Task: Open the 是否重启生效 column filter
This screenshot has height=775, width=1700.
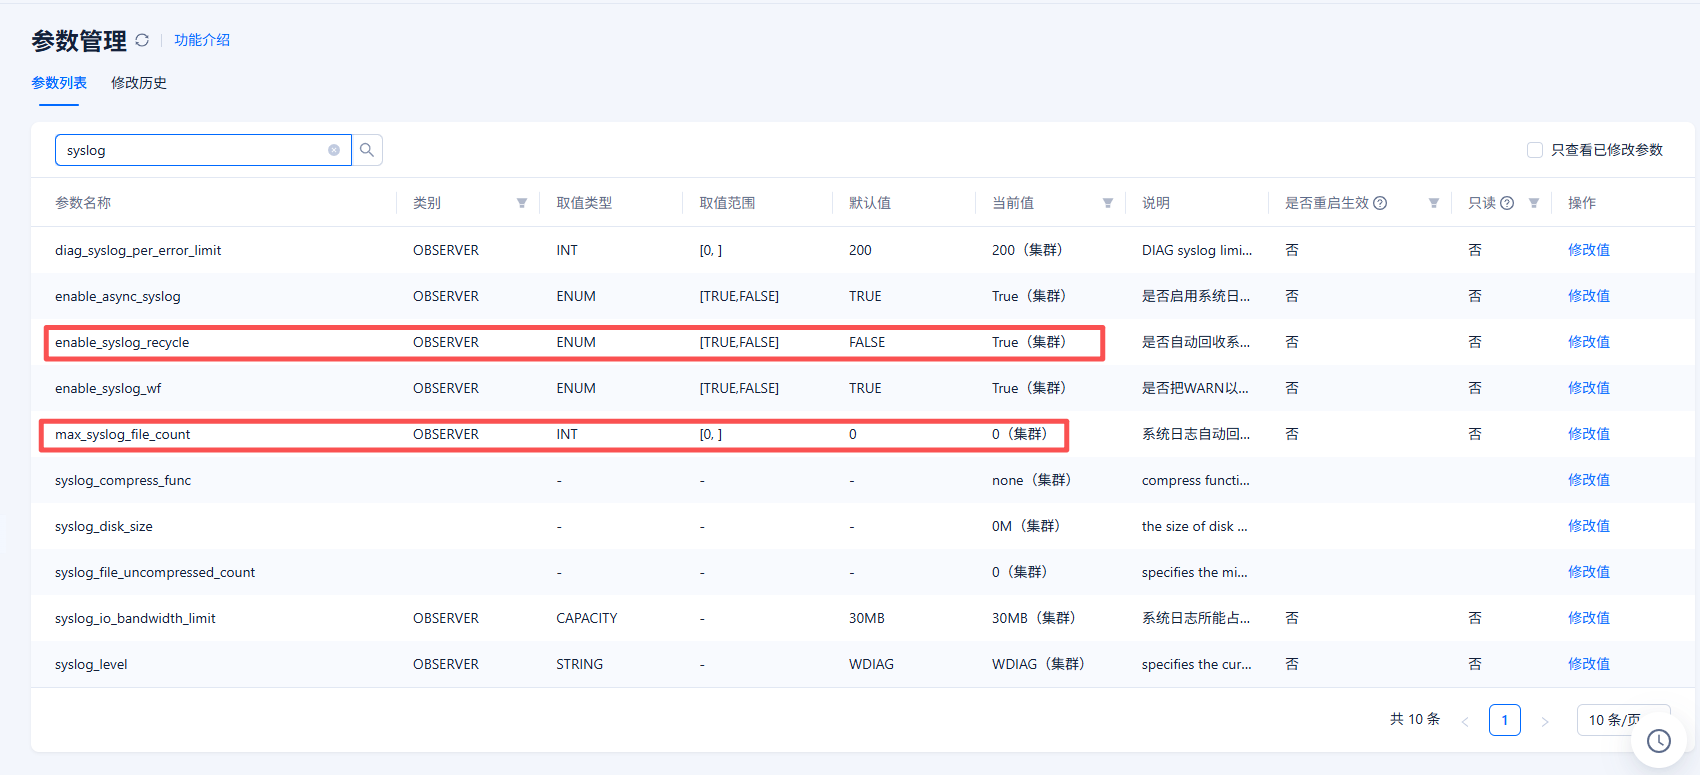Action: pos(1433,203)
